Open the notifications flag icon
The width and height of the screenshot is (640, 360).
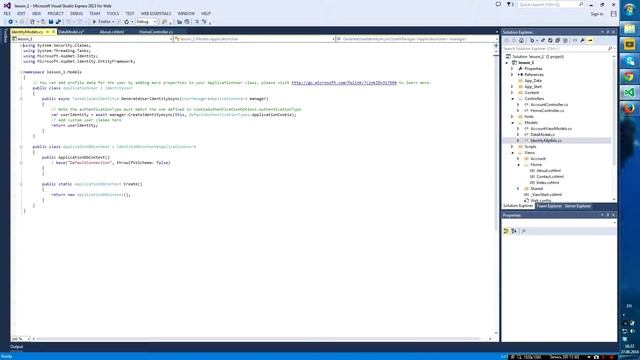coord(509,4)
